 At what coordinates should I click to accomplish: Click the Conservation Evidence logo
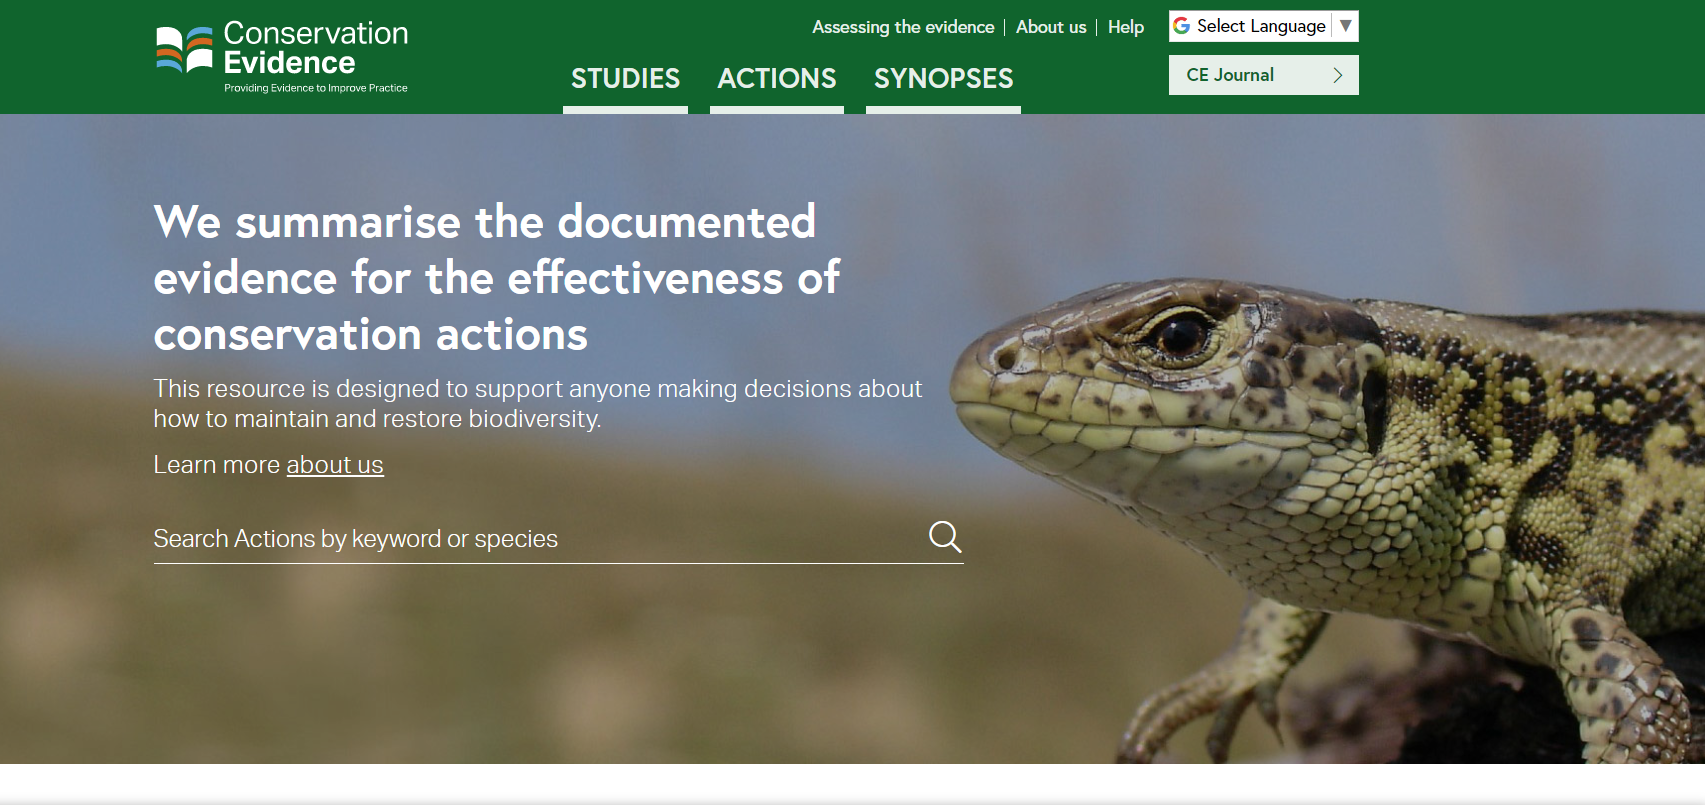(x=282, y=57)
